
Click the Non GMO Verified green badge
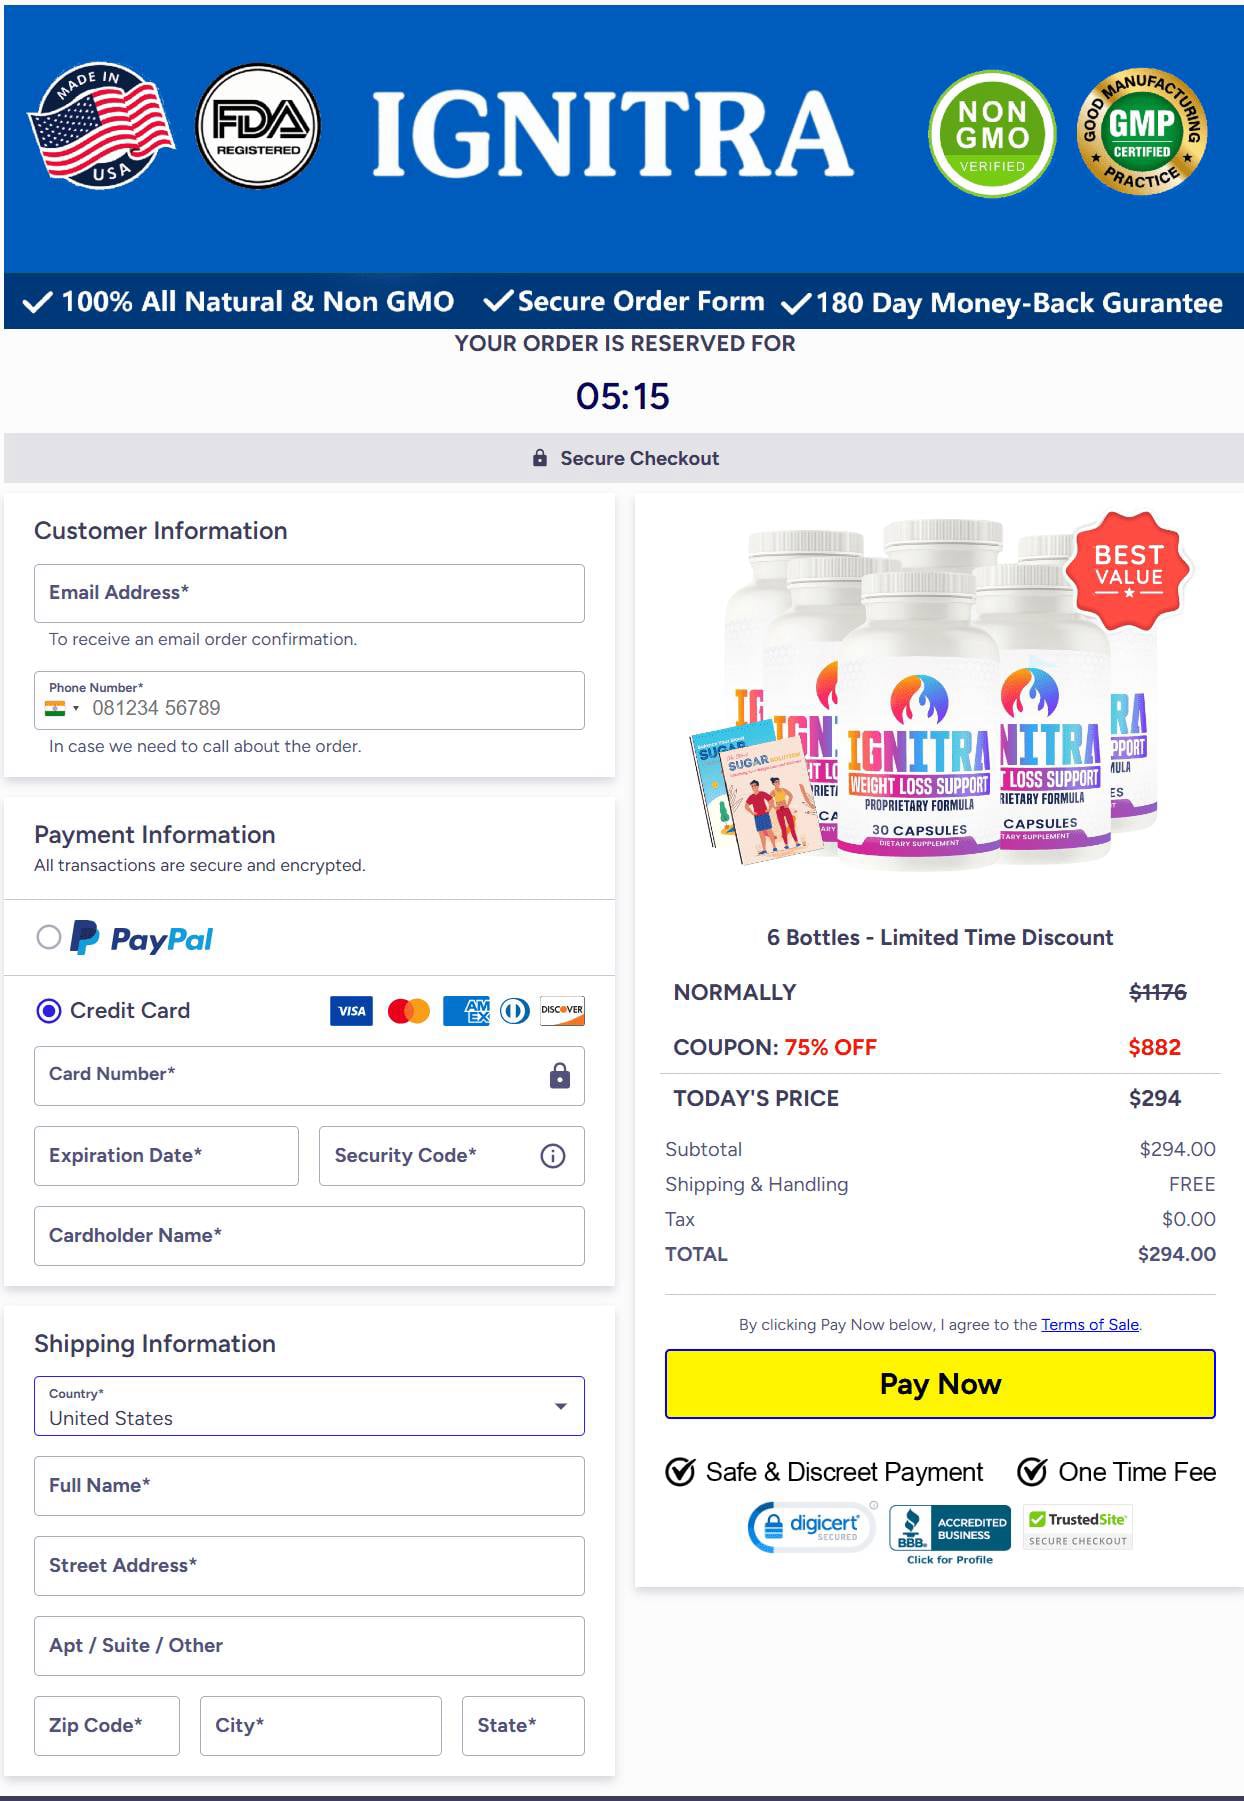[992, 133]
